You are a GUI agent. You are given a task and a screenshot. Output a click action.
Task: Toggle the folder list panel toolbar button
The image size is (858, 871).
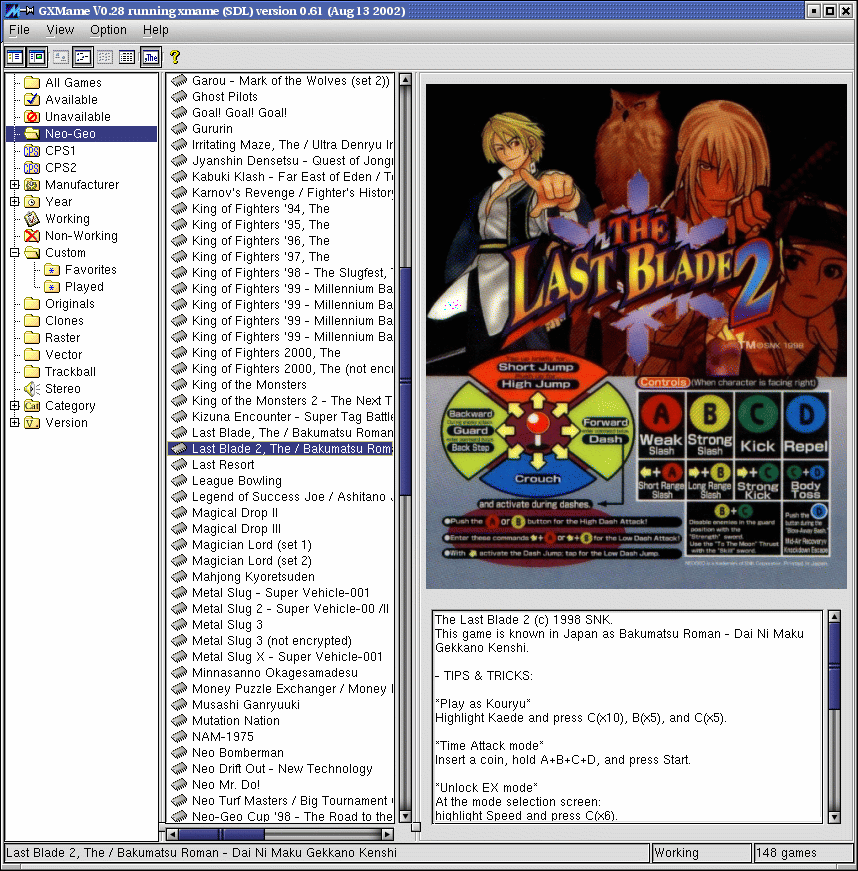click(15, 57)
